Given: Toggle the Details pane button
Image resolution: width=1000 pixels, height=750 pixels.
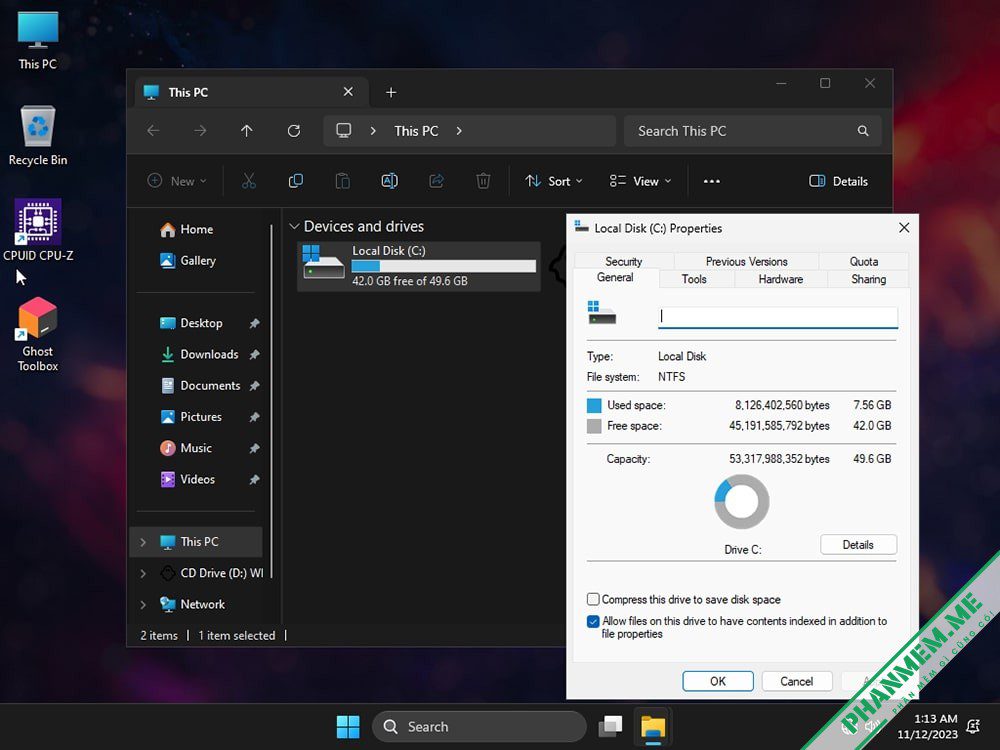Looking at the screenshot, I should 838,181.
